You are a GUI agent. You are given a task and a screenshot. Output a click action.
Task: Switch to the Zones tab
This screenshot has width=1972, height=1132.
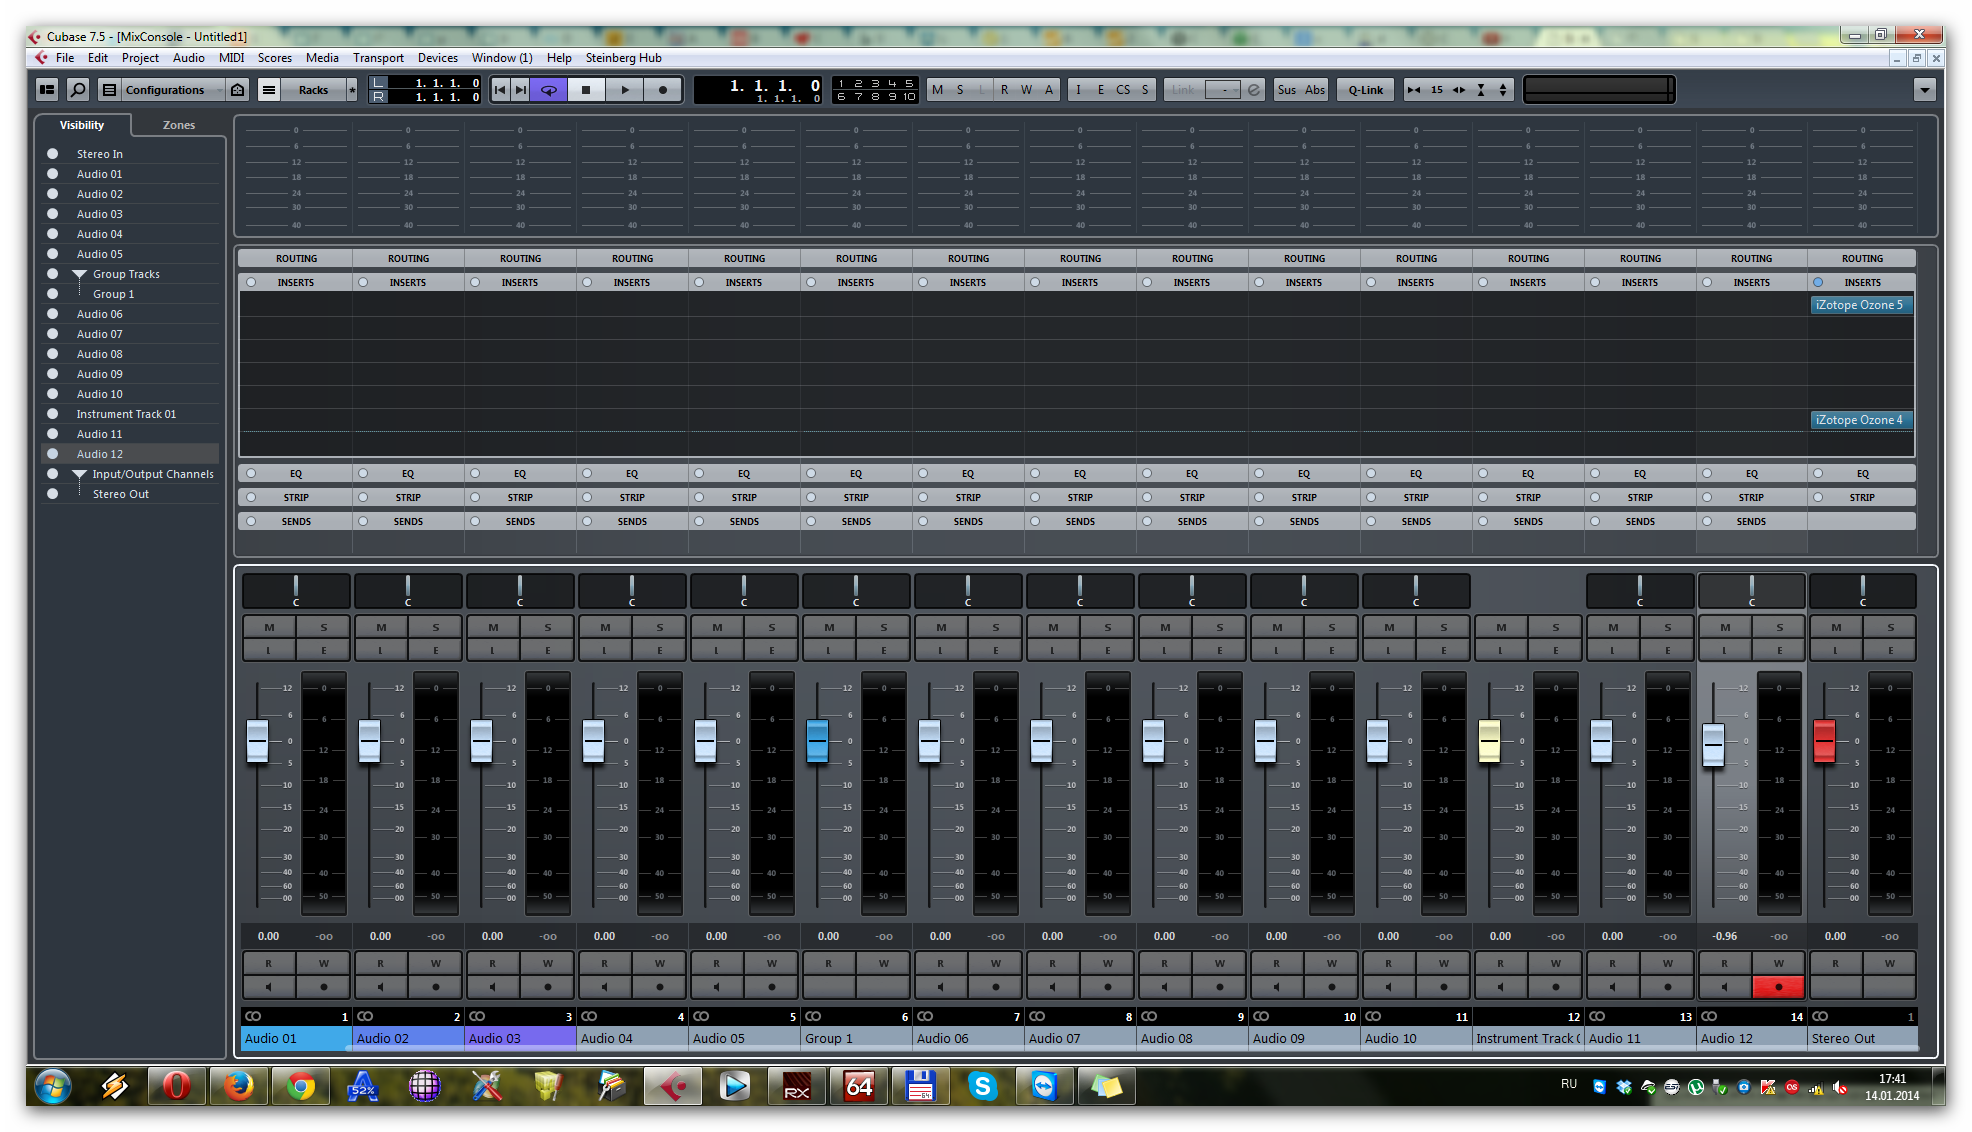tap(178, 125)
